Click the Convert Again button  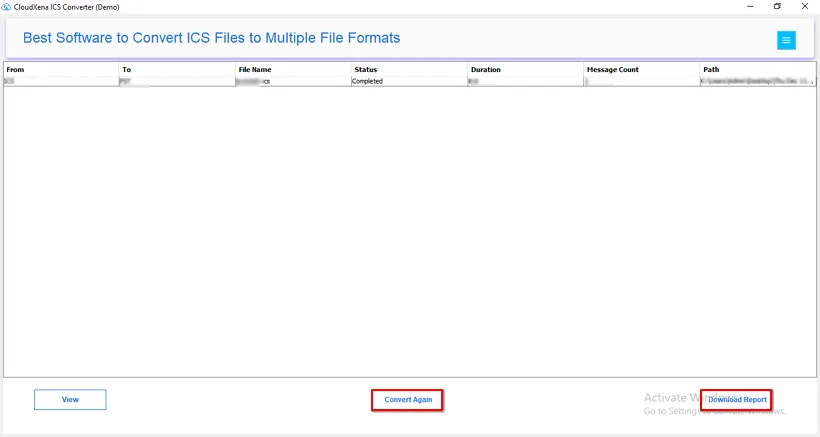click(408, 400)
